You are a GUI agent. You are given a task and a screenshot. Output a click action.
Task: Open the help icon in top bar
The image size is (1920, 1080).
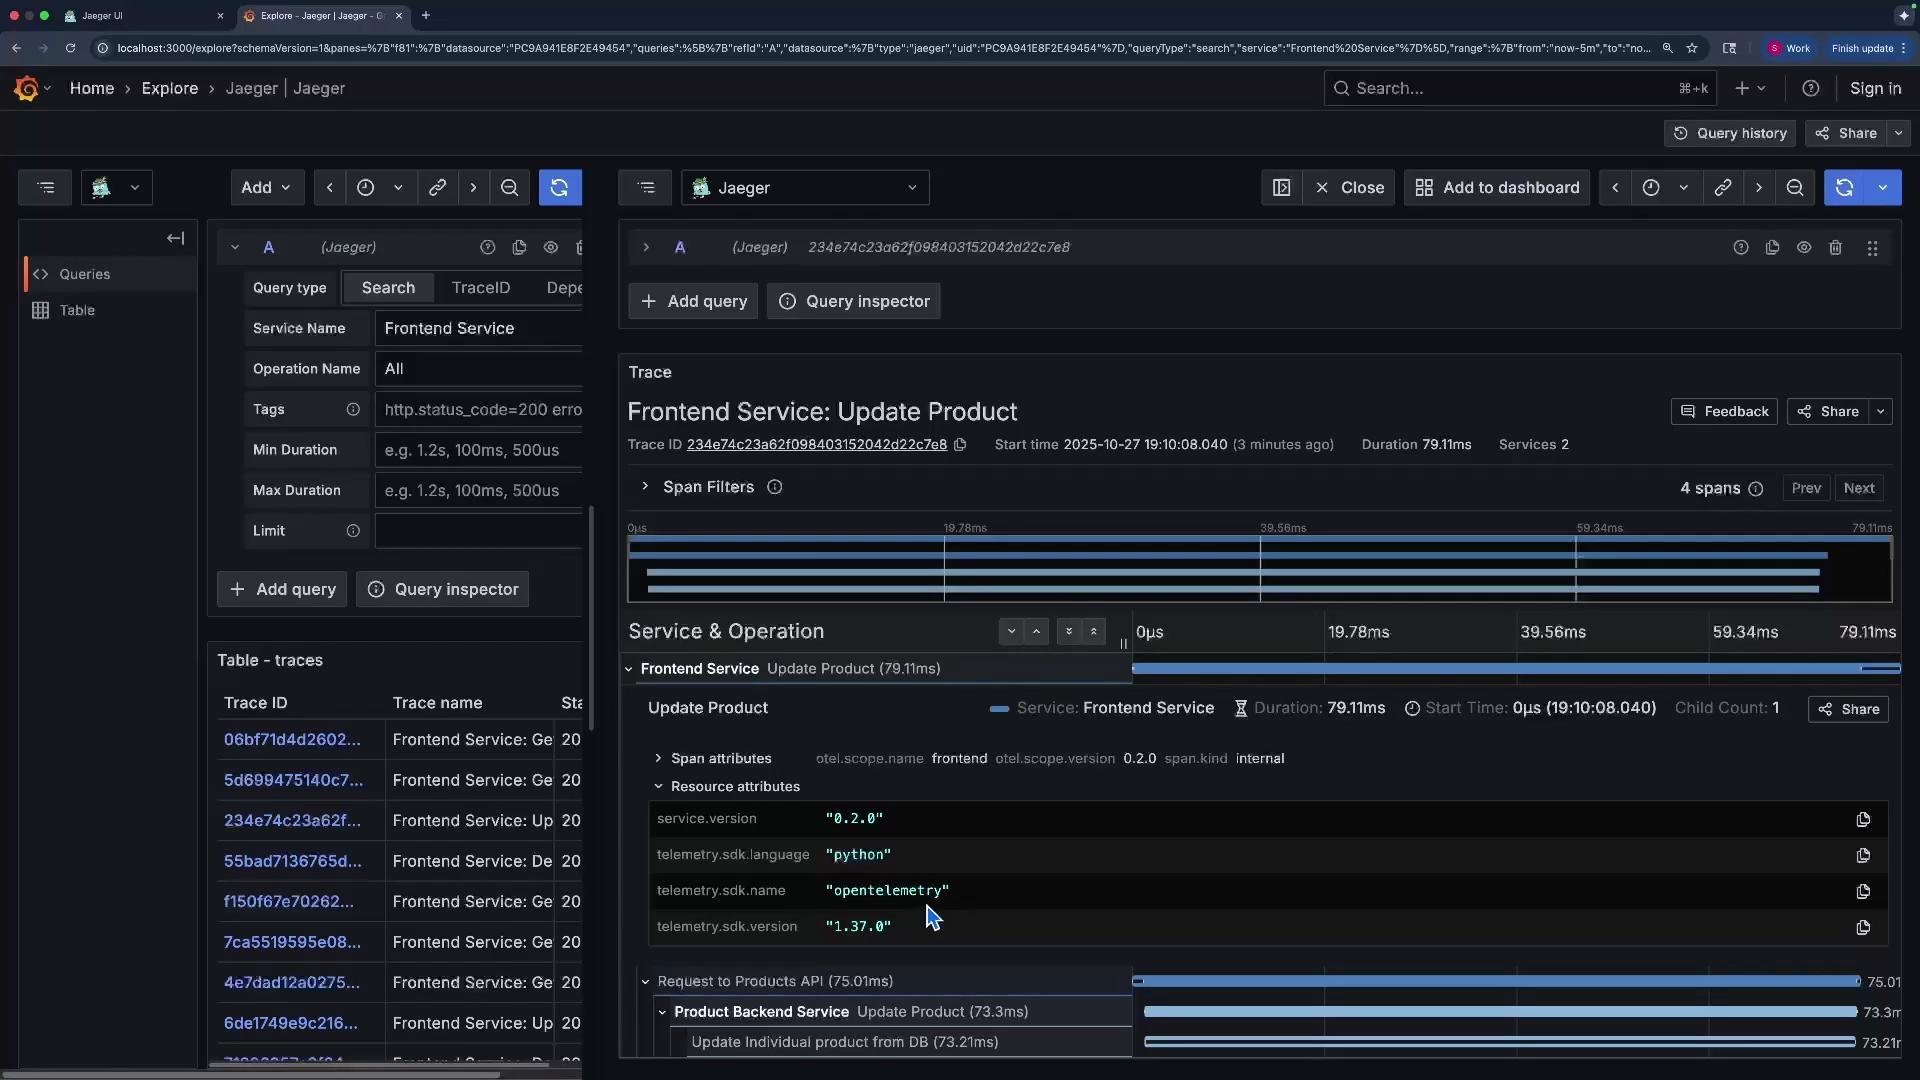click(x=1810, y=88)
